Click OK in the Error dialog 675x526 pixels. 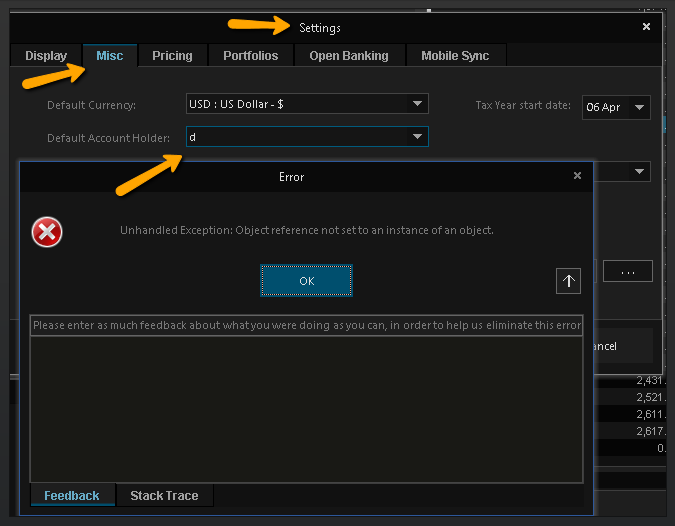[307, 281]
